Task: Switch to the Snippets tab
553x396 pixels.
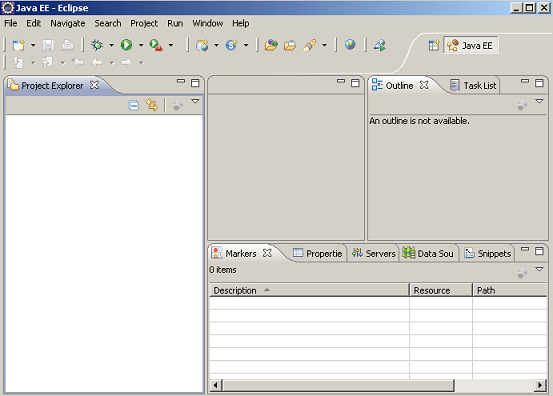Action: click(488, 254)
